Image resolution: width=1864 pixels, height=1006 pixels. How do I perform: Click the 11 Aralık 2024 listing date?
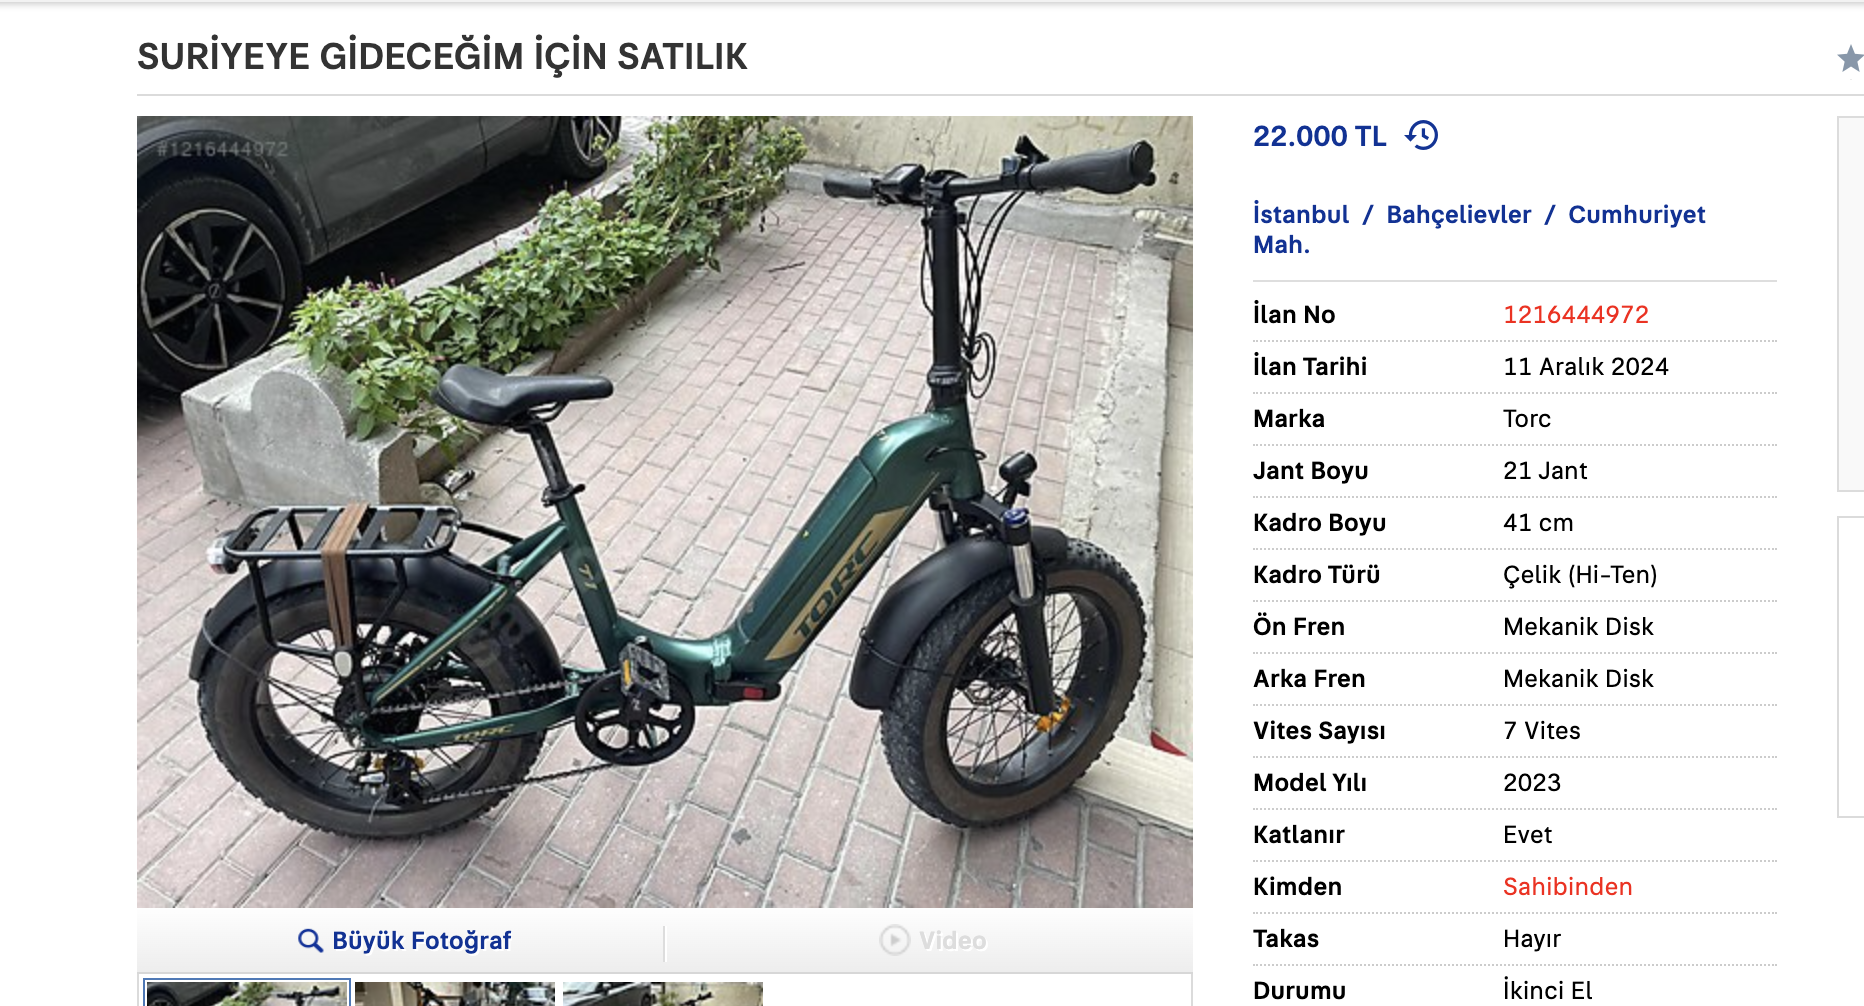[1585, 367]
